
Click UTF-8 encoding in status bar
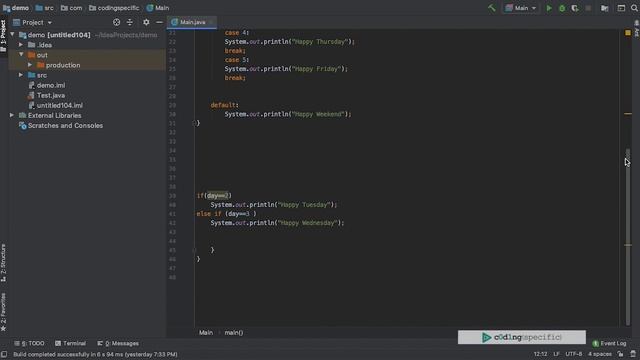(x=573, y=354)
